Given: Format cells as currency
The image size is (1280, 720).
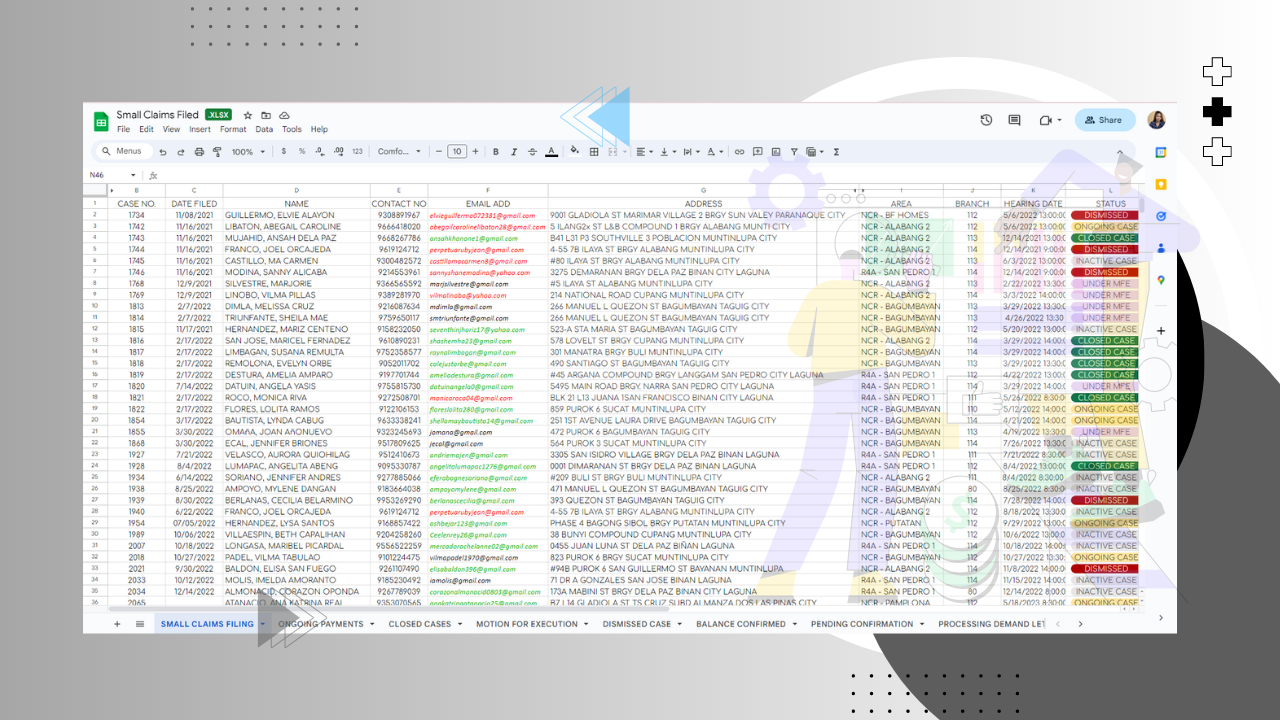Looking at the screenshot, I should tap(284, 152).
